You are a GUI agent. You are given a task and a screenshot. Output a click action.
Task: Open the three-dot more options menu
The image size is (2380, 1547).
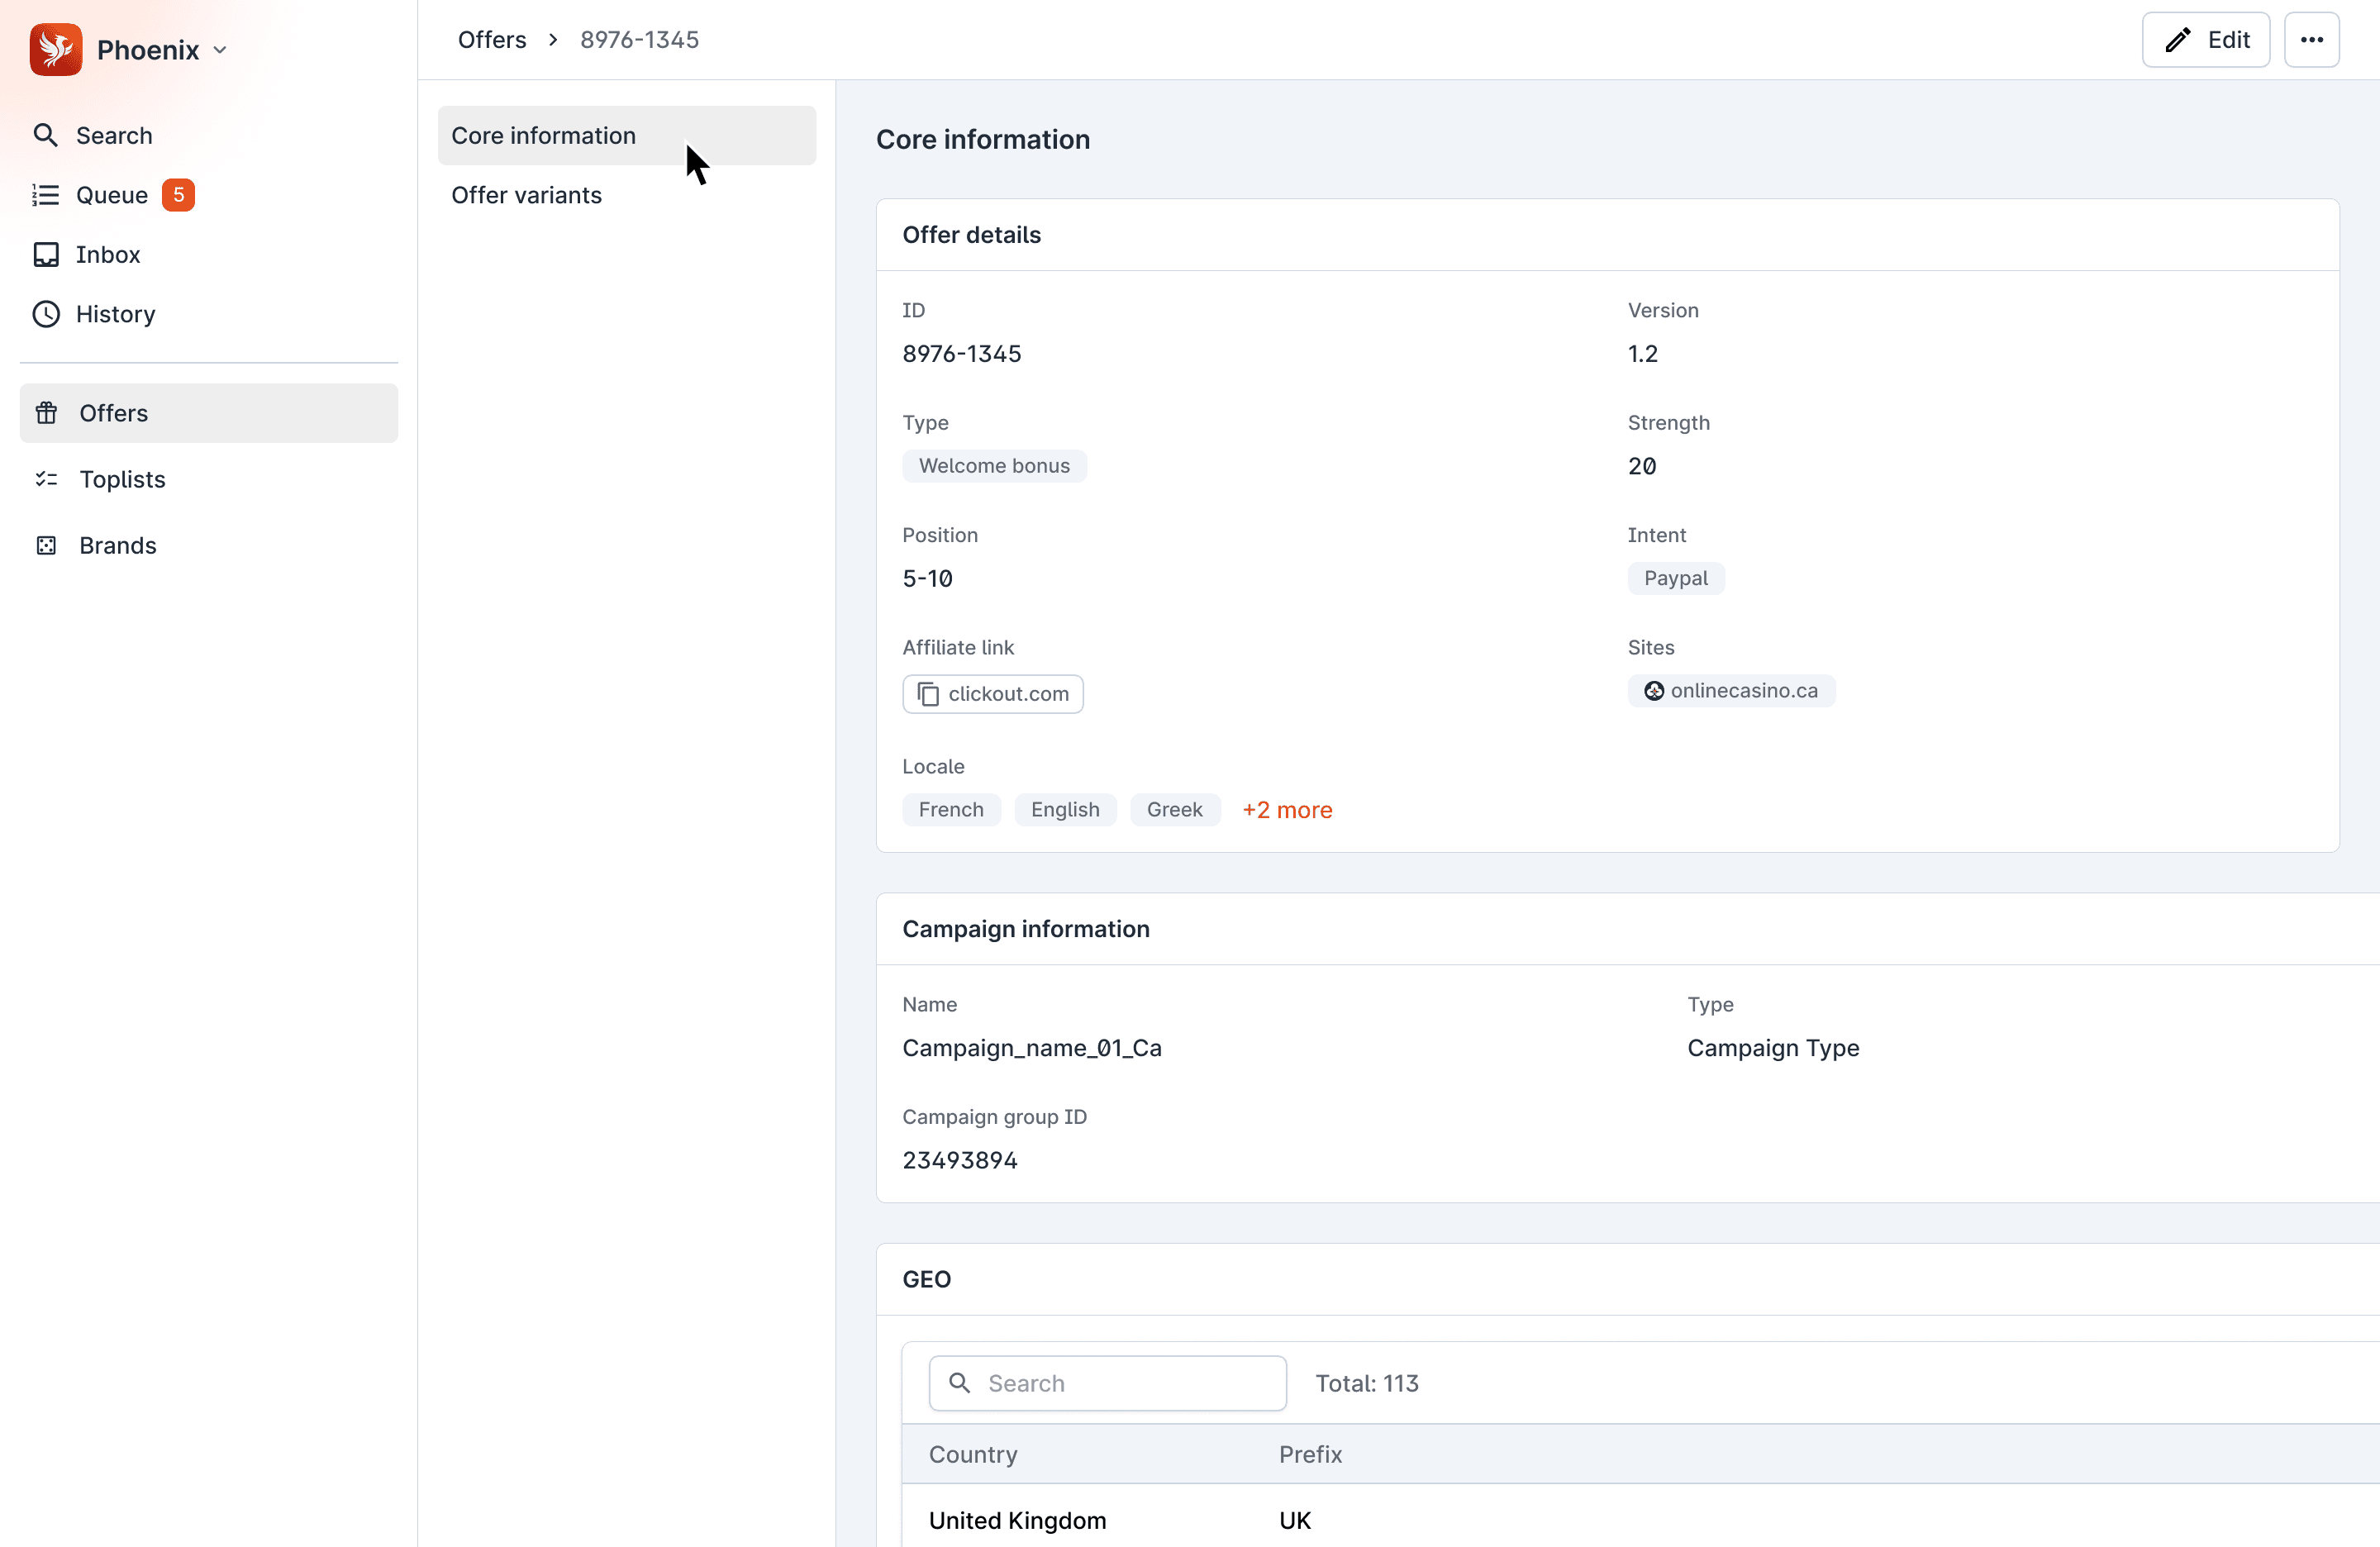[2311, 40]
